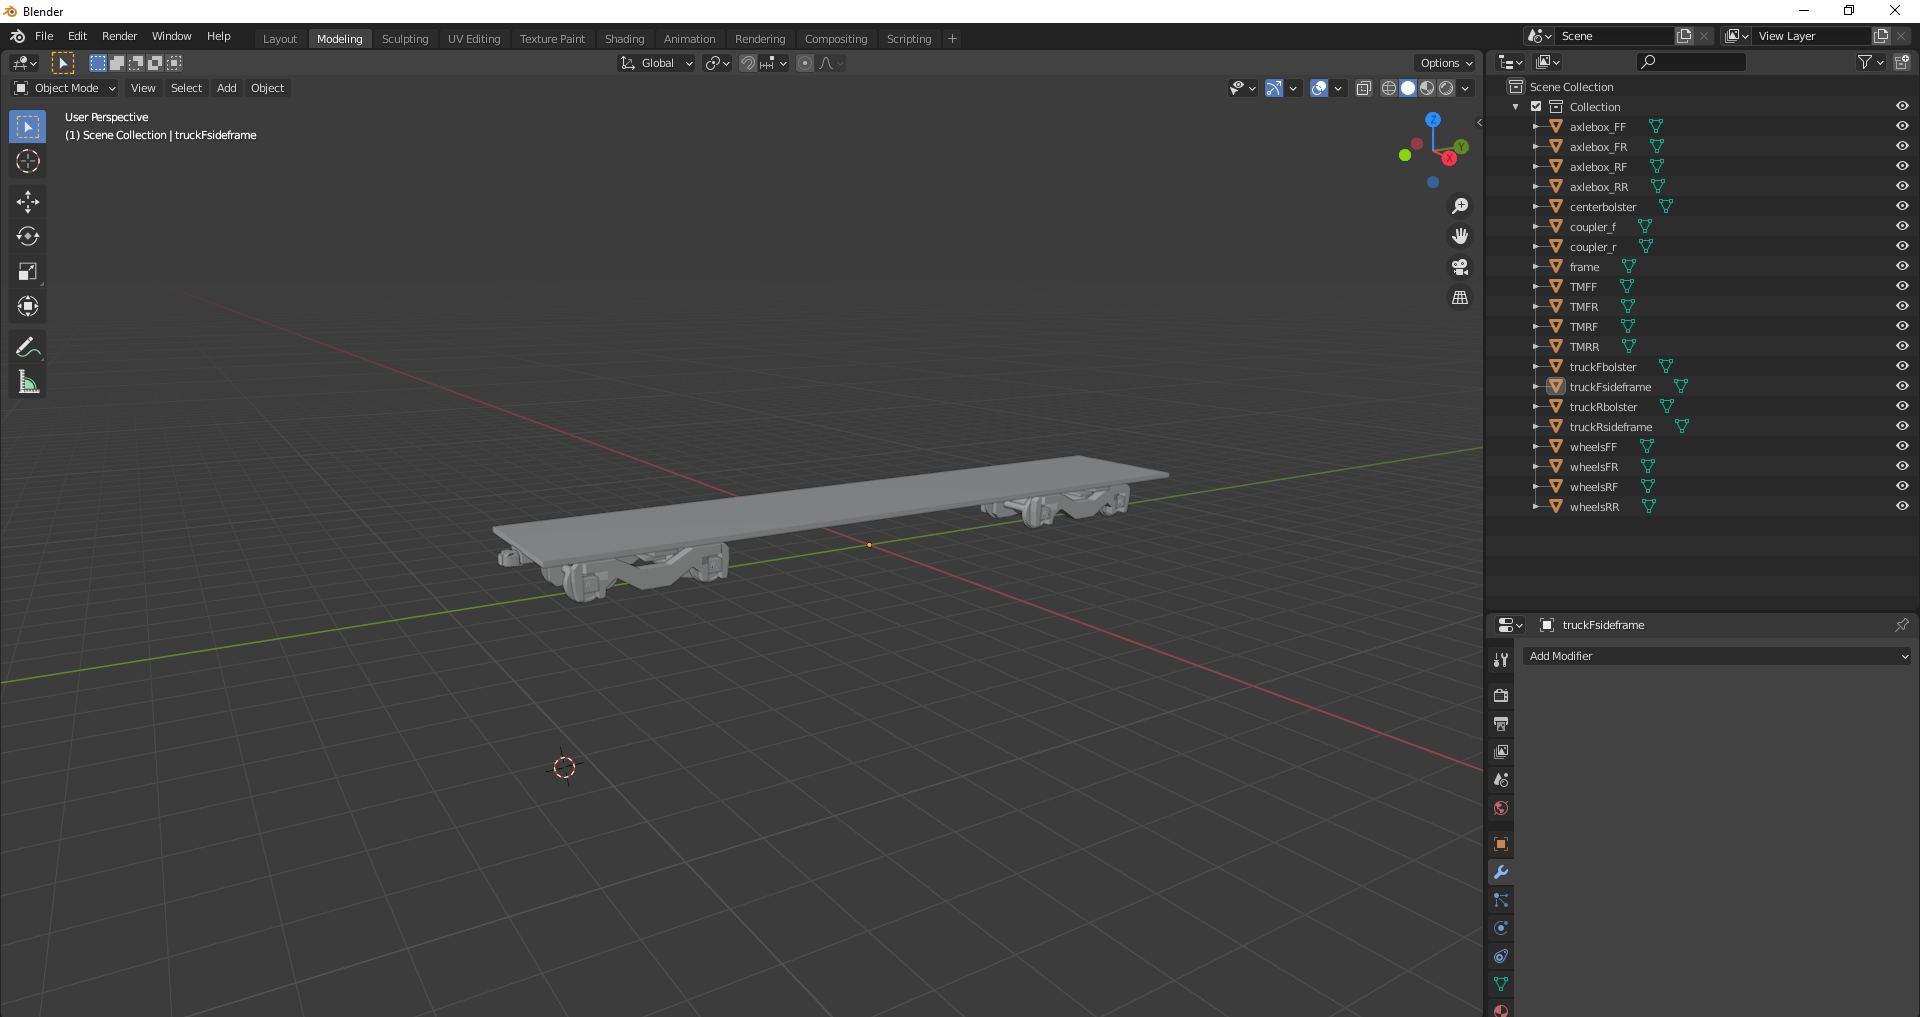Open Modifier properties wrench tab
Image resolution: width=1920 pixels, height=1017 pixels.
coord(1501,872)
